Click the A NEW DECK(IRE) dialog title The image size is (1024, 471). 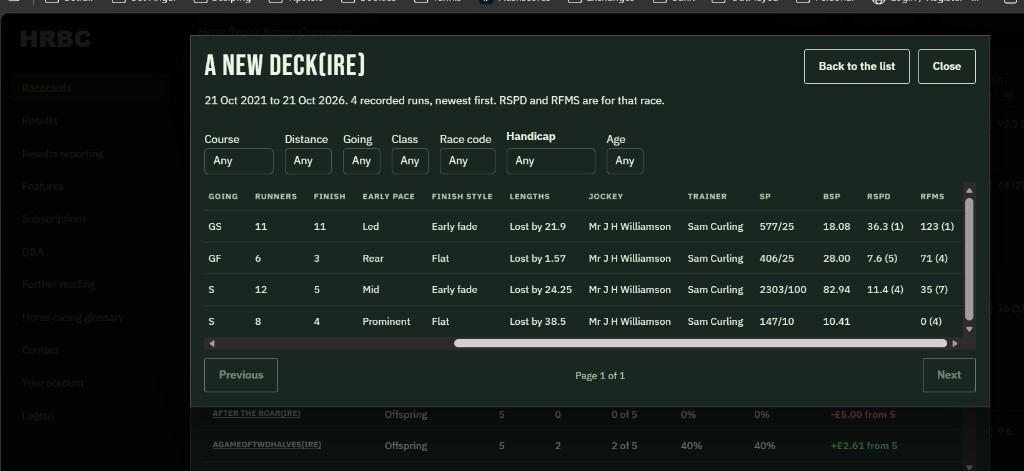coord(285,65)
